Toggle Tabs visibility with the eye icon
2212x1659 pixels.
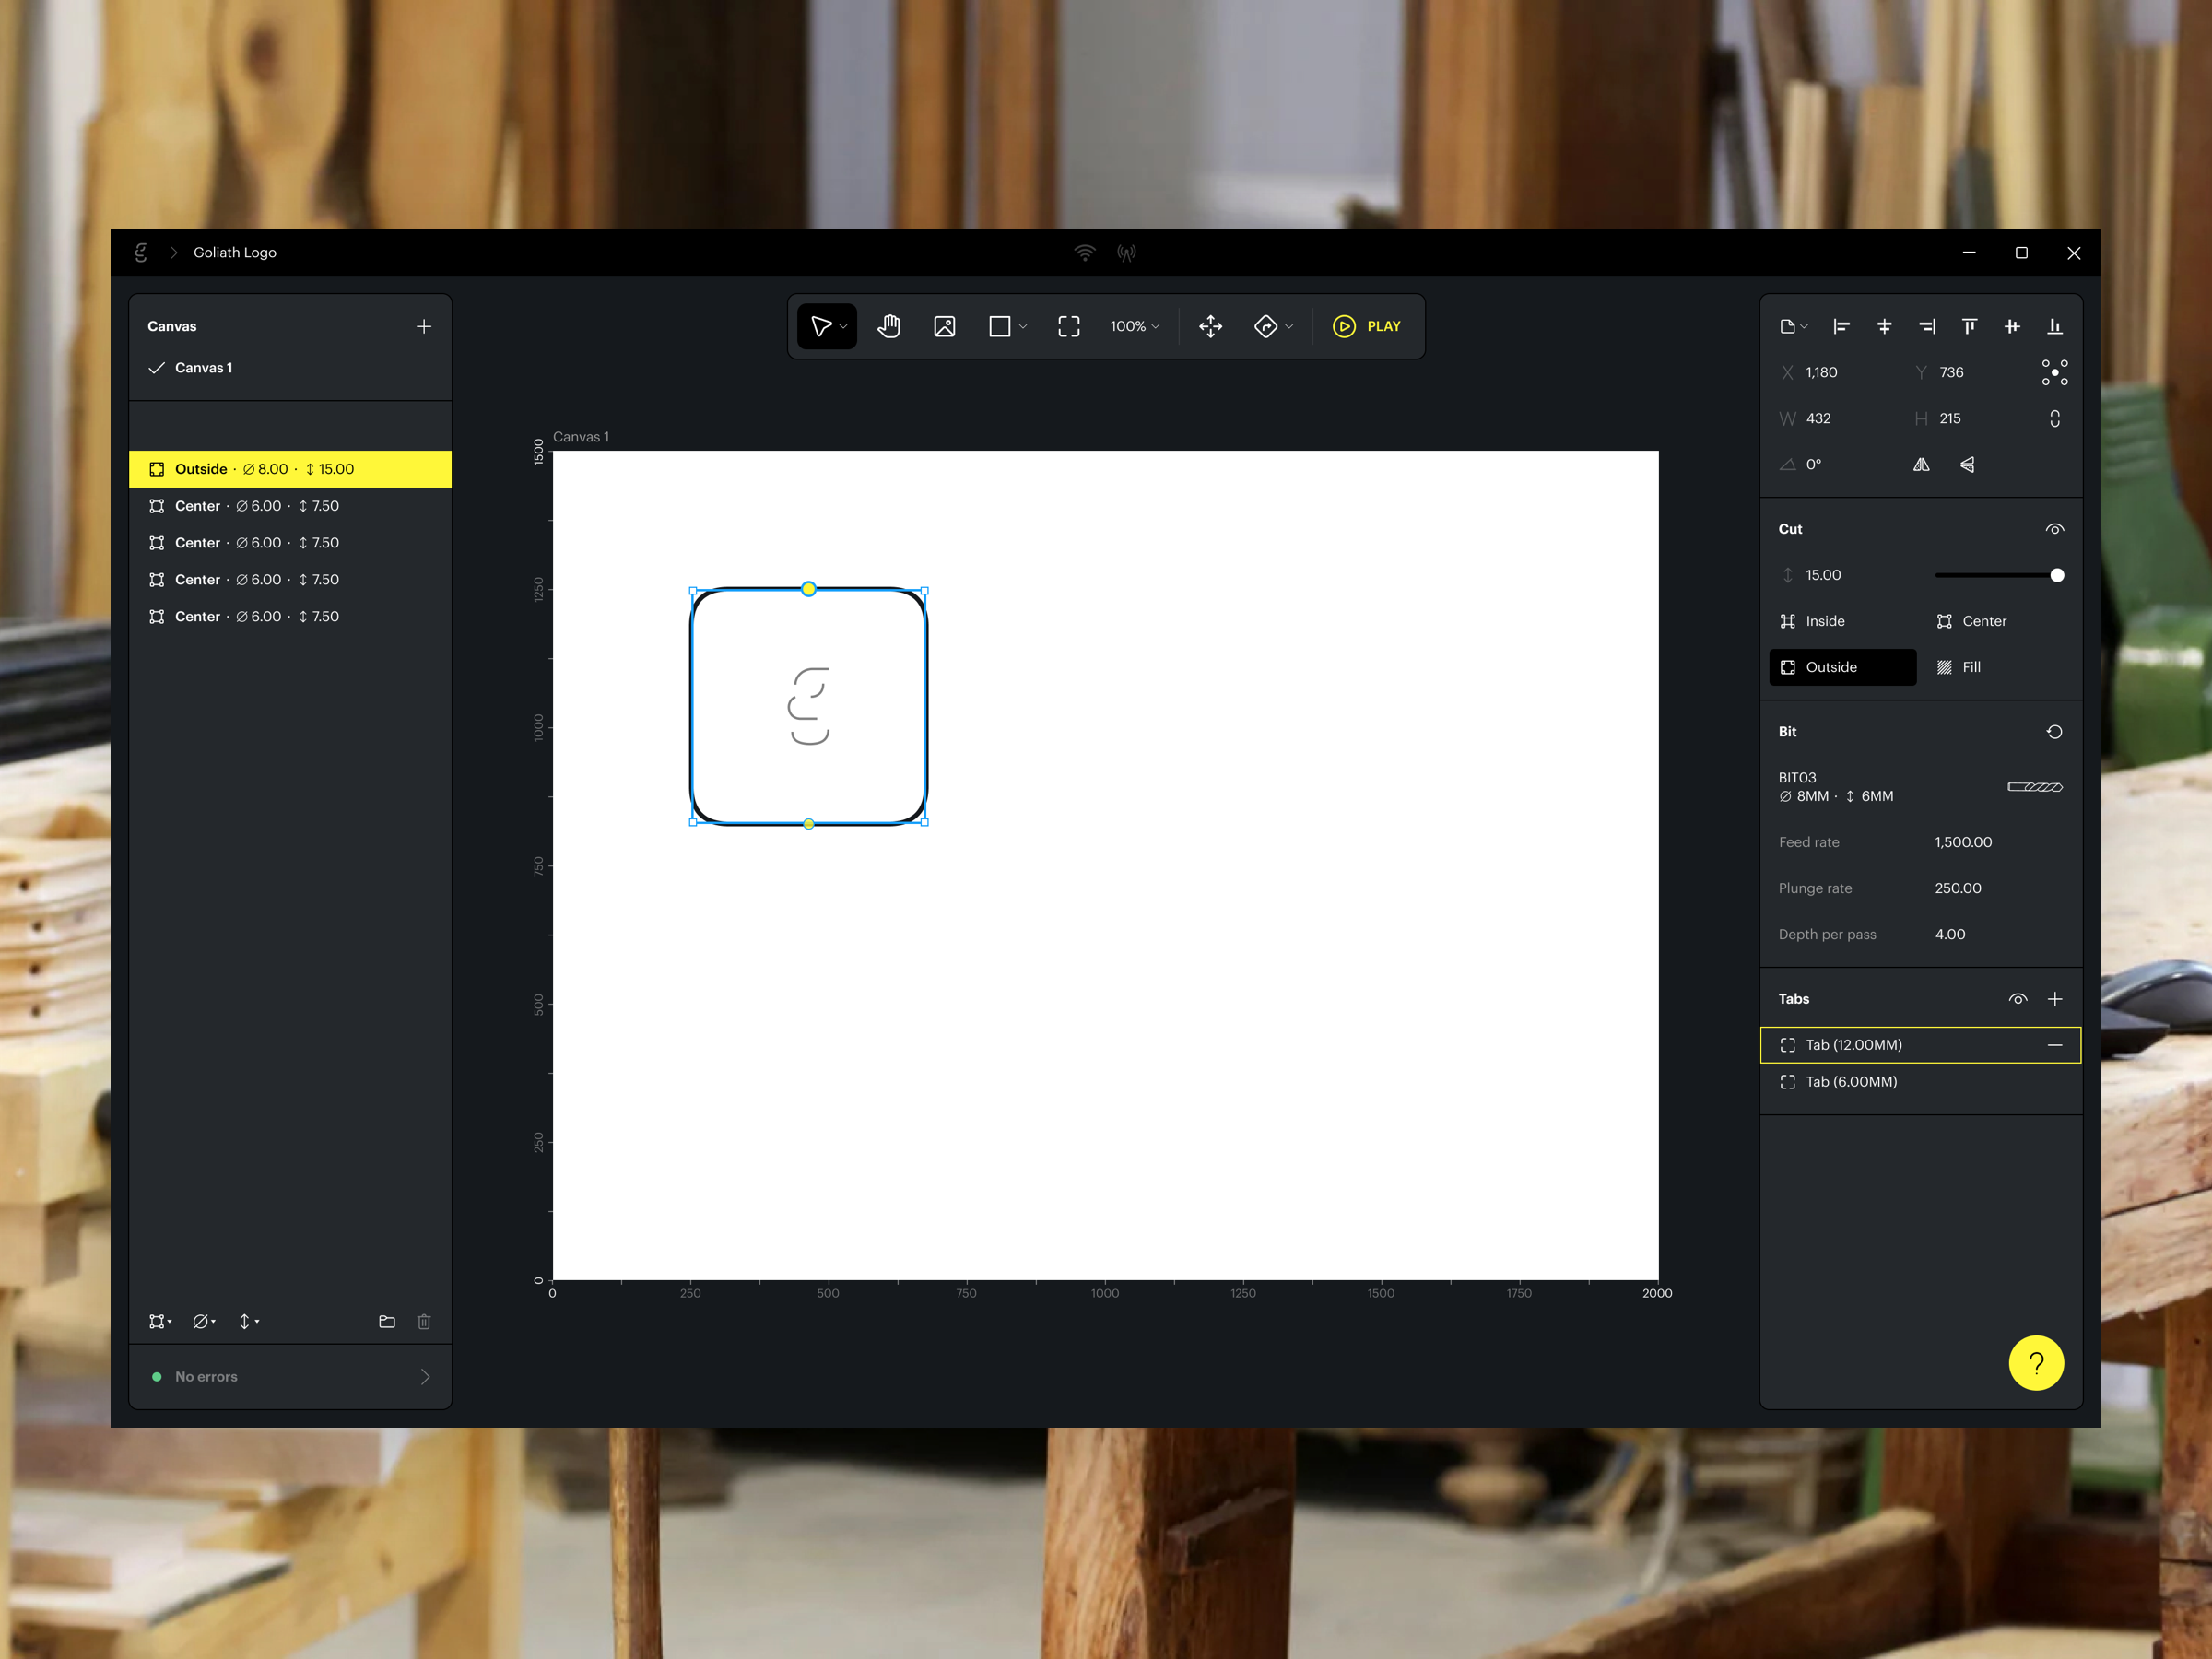click(2017, 998)
